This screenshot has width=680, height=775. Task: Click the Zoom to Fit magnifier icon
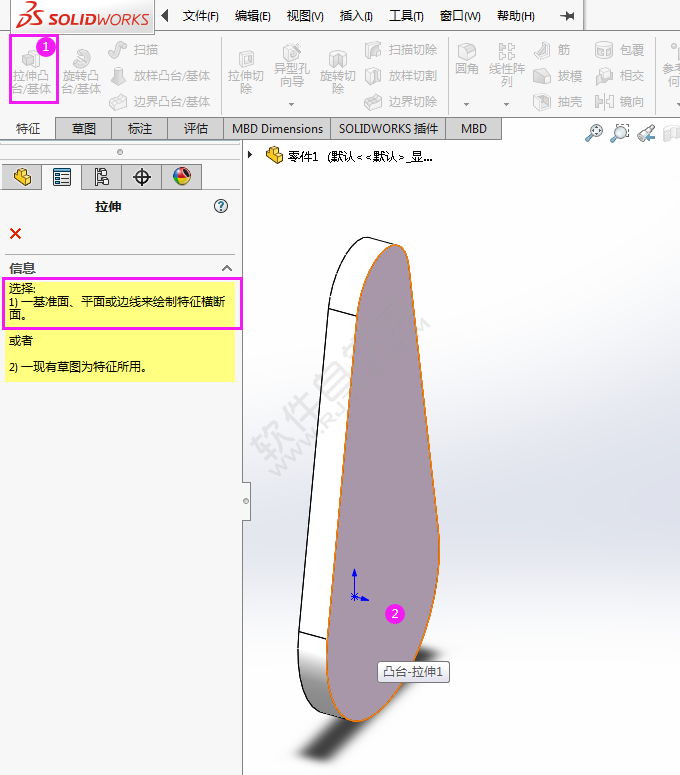coord(594,133)
